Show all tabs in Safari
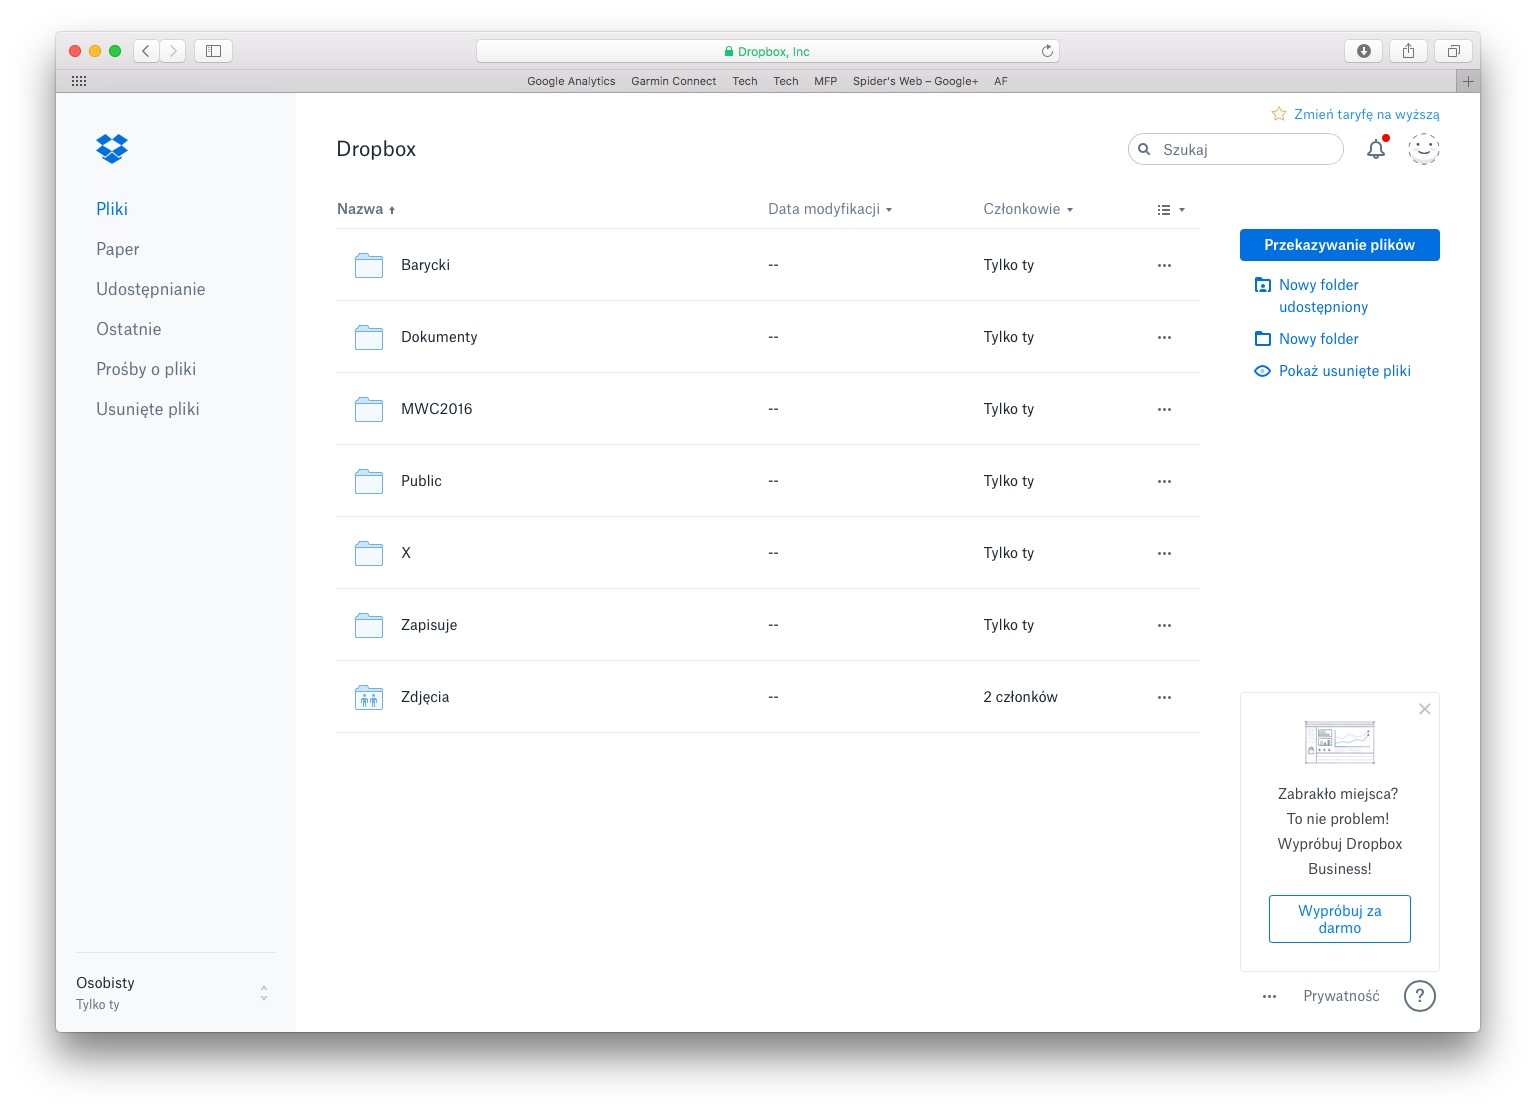The width and height of the screenshot is (1536, 1112). click(1453, 51)
